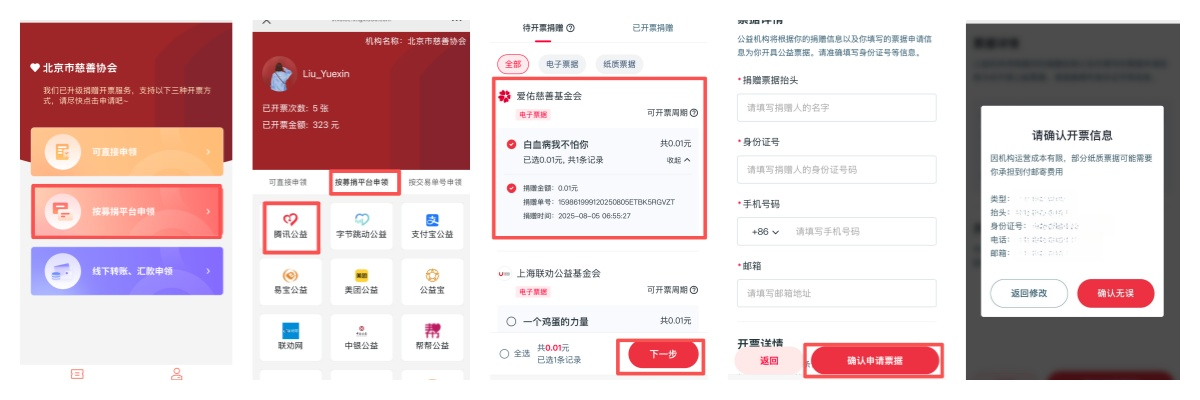Image resolution: width=1200 pixels, height=400 pixels.
Task: Open the 易宝公益 platform icon
Action: [x=290, y=282]
